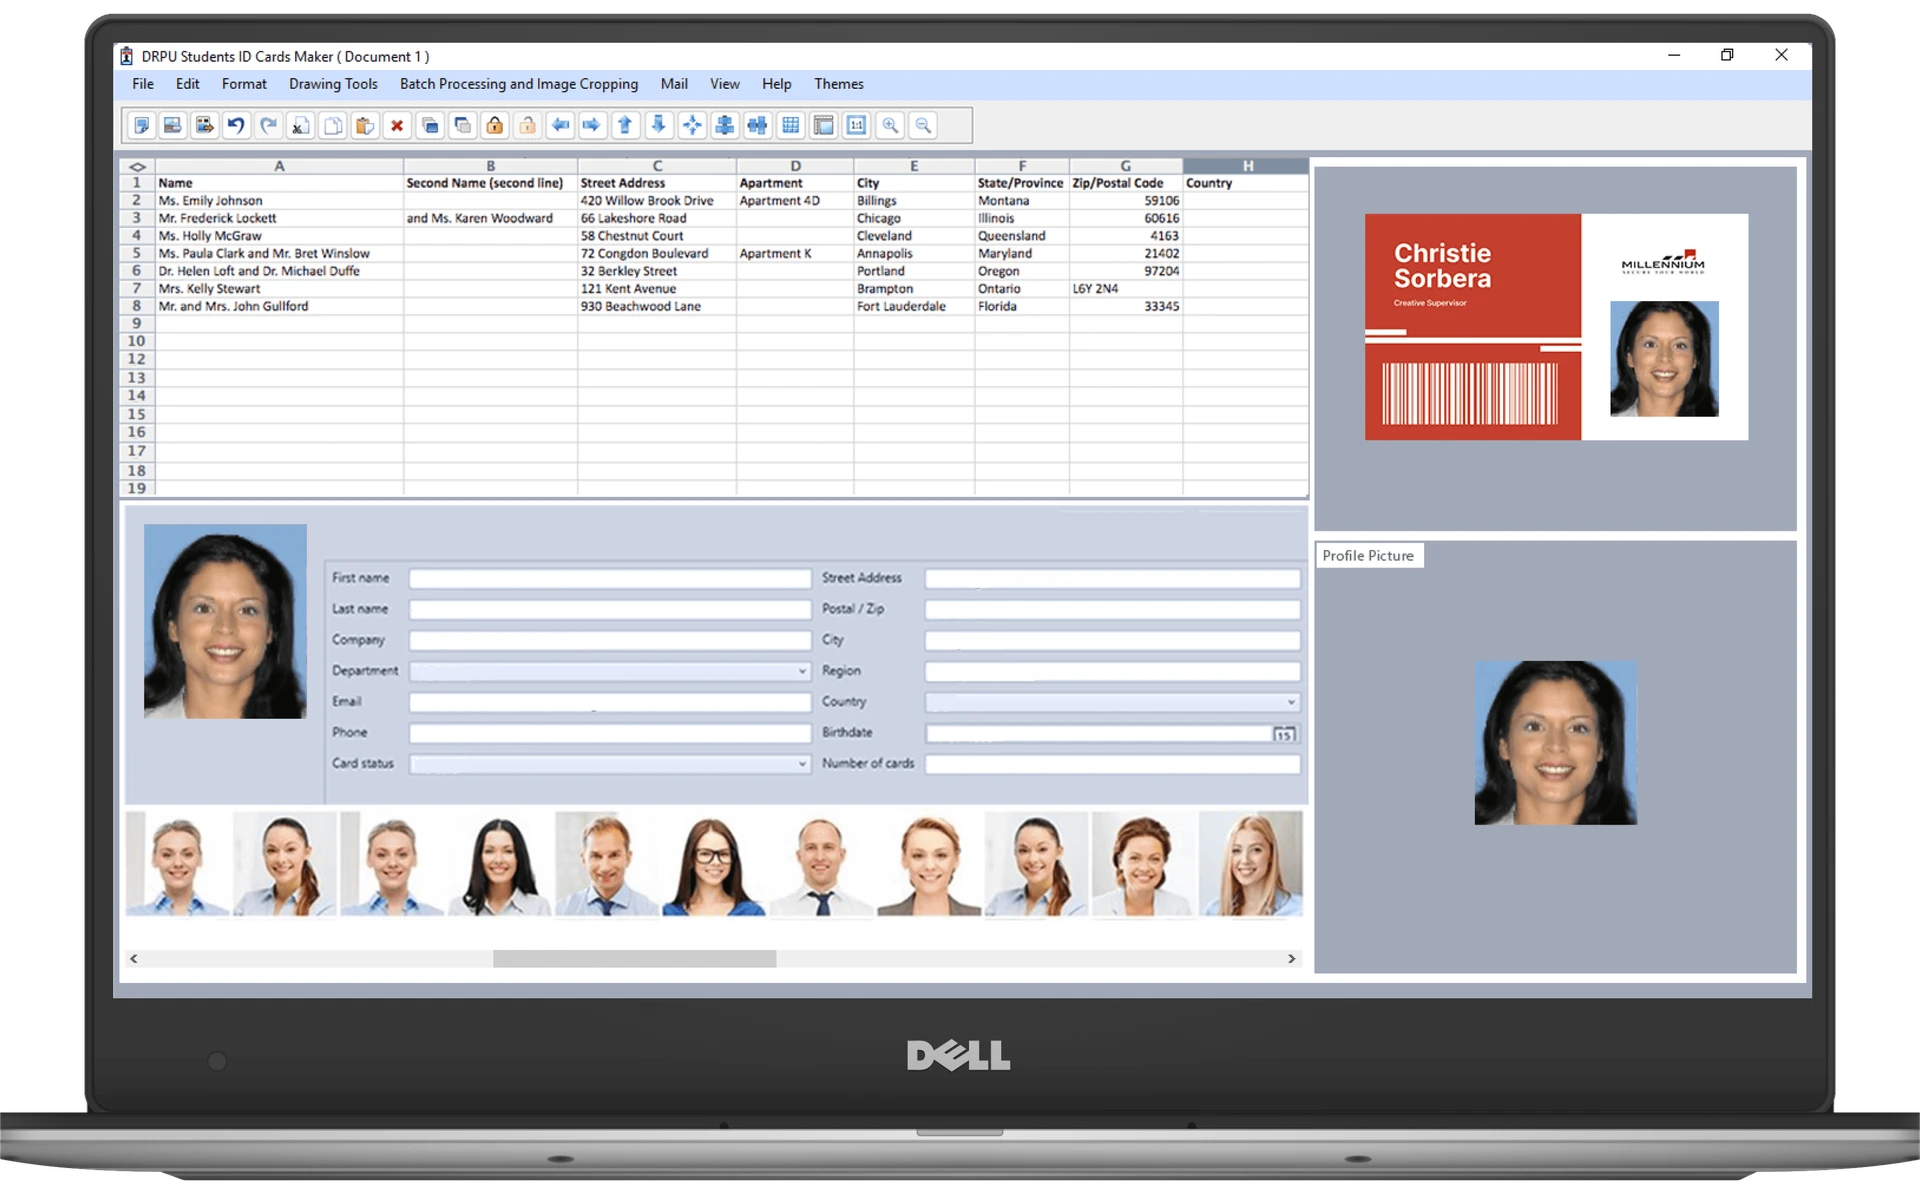Click the 1:1 actual size icon
1920x1194 pixels.
856,125
